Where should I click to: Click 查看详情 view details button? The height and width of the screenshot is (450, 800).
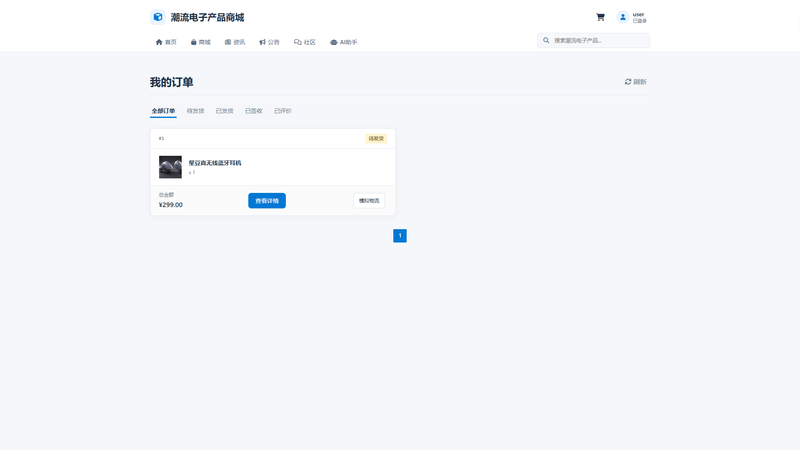click(267, 201)
